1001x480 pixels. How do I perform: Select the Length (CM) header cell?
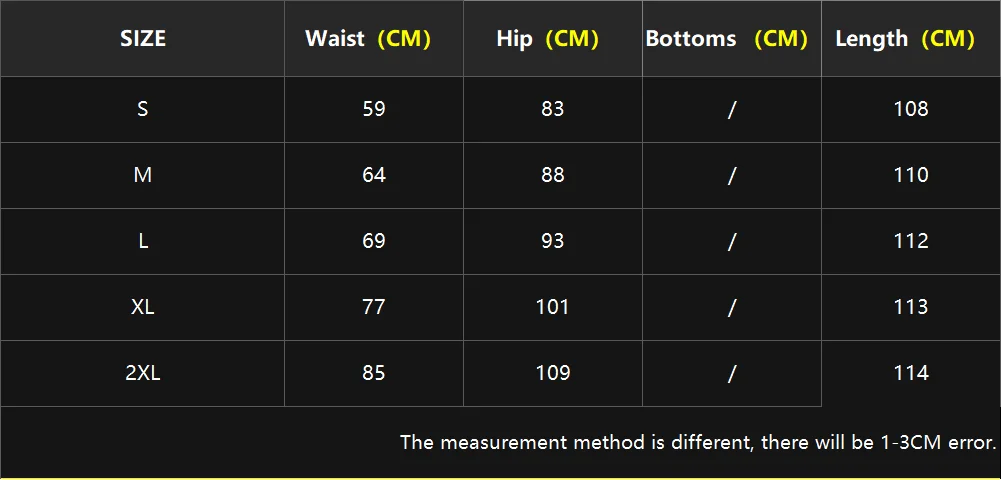[x=905, y=39]
